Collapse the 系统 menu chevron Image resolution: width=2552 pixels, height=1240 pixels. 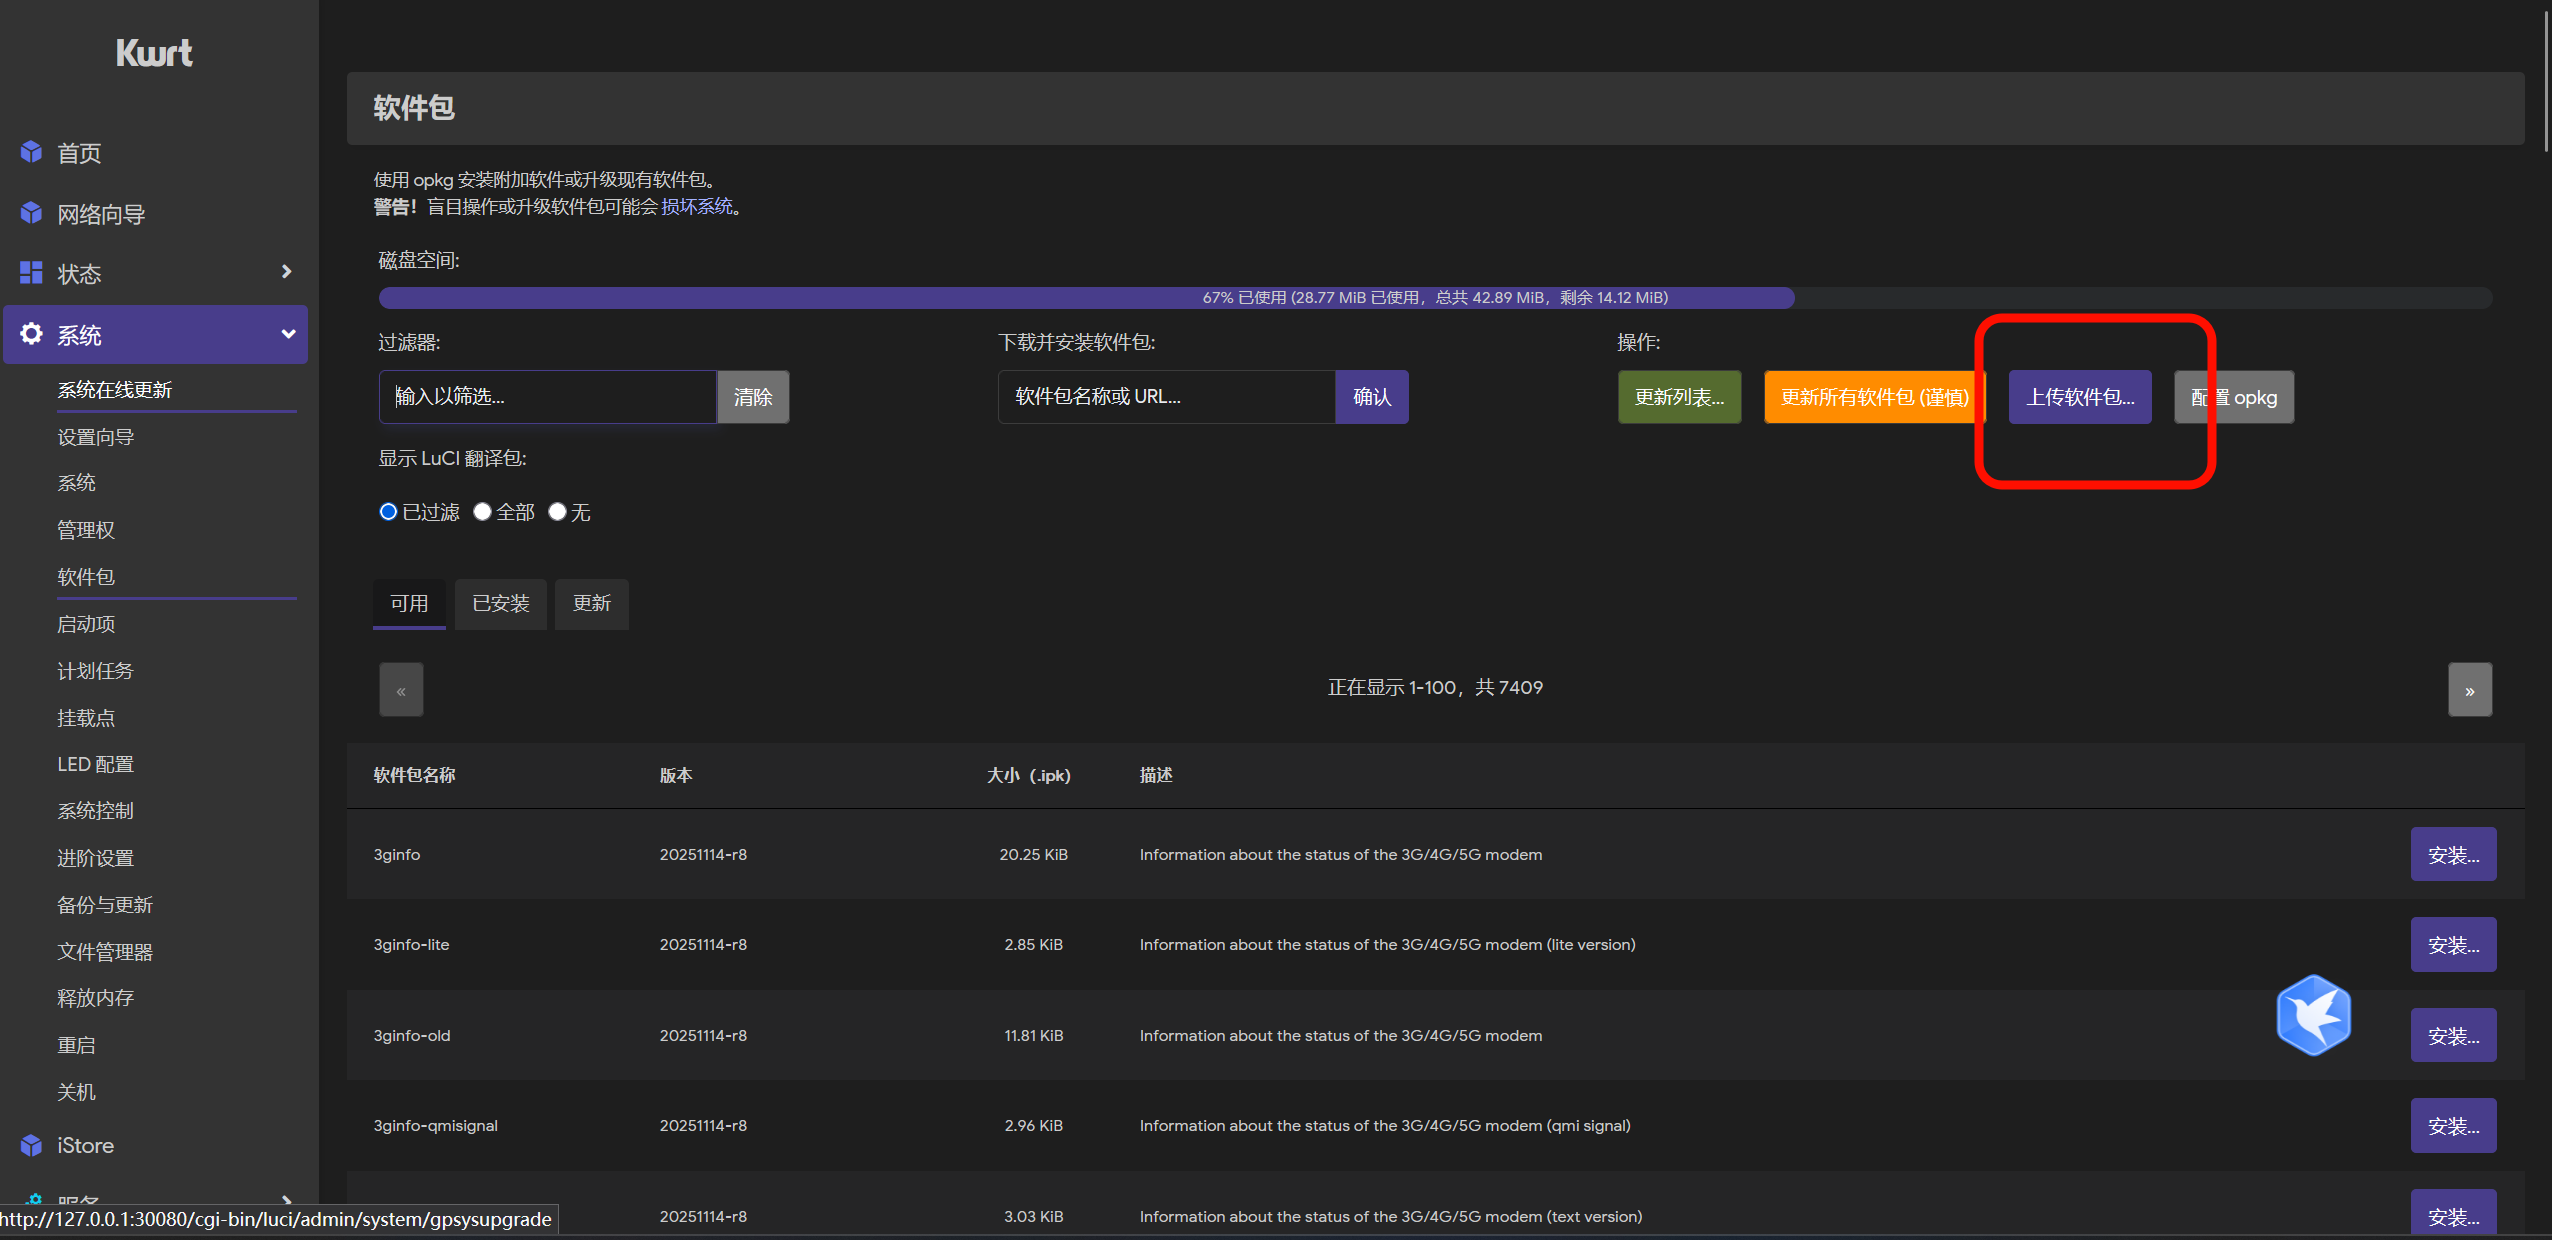[288, 334]
